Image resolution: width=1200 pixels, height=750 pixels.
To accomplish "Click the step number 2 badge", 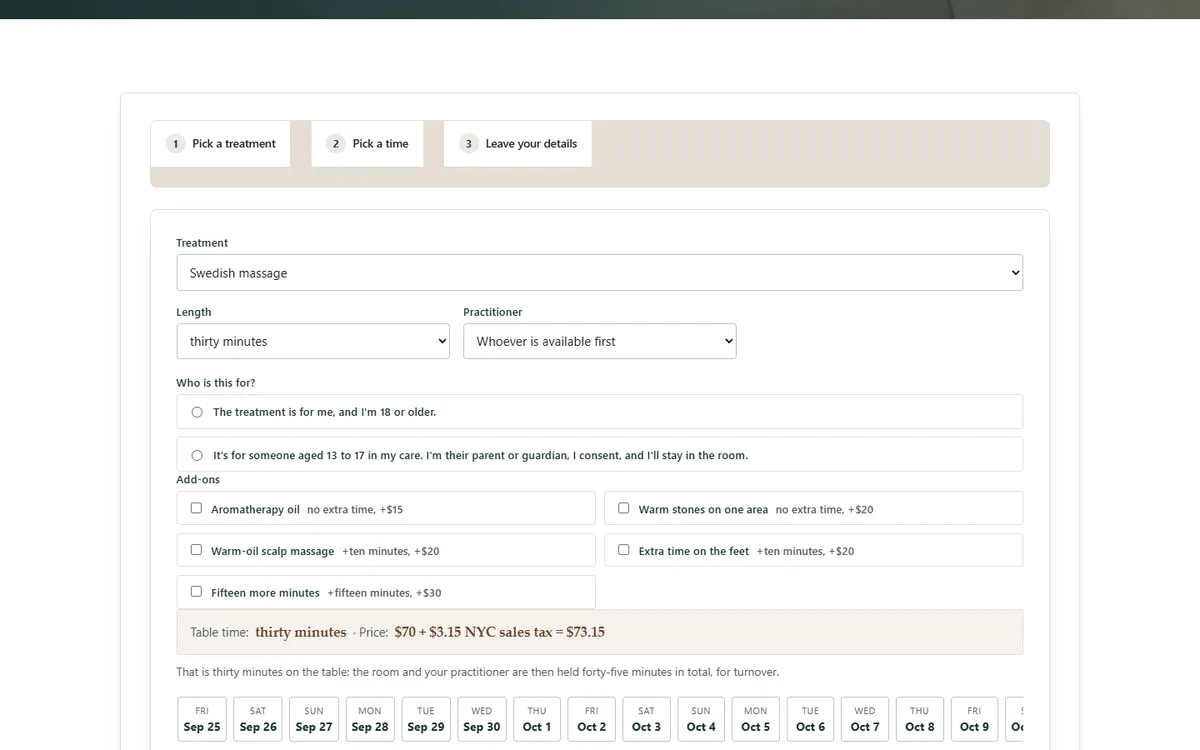I will (336, 144).
